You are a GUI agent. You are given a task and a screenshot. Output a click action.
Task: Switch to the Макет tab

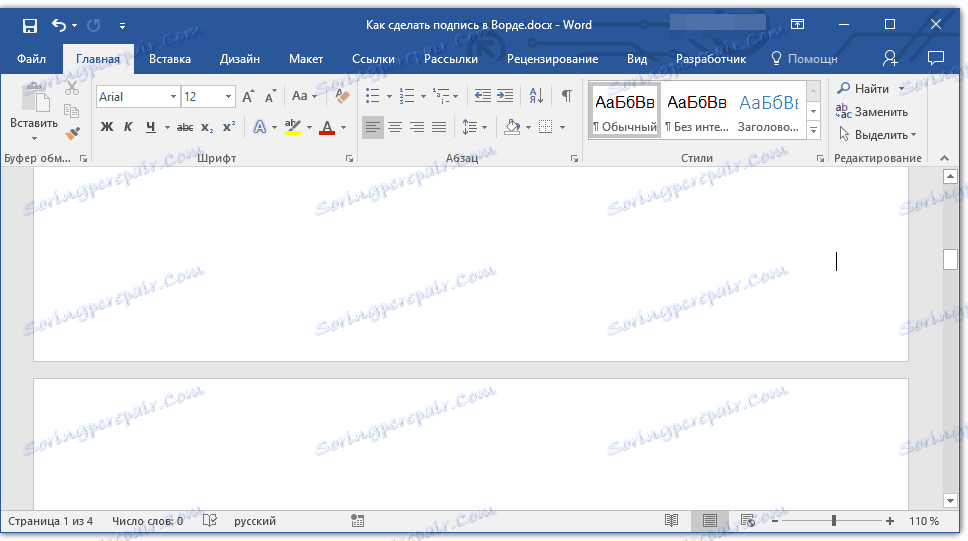point(306,59)
